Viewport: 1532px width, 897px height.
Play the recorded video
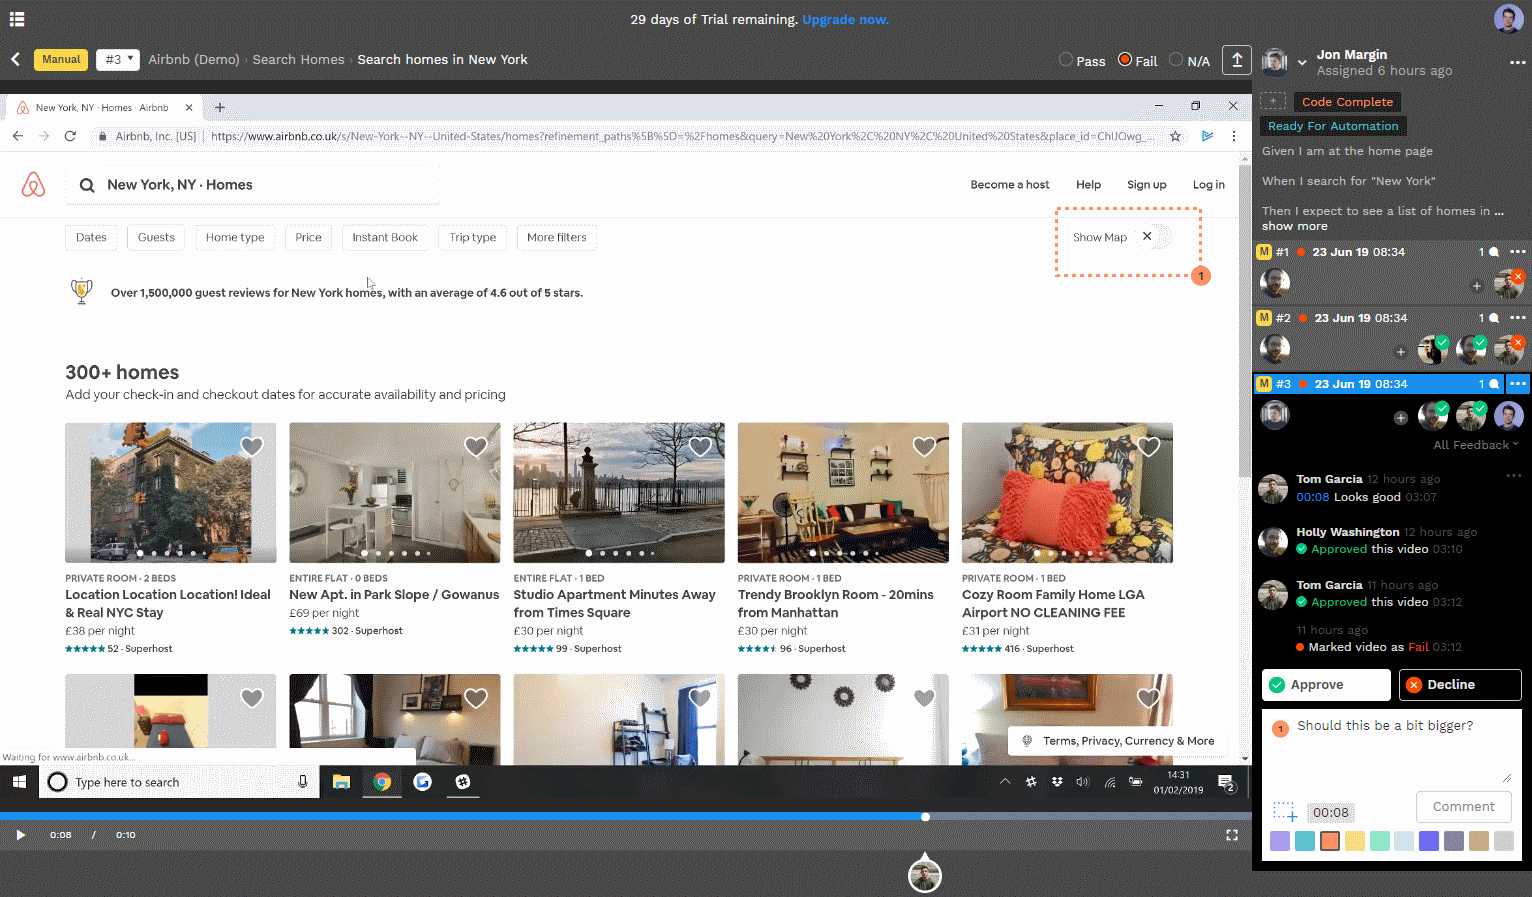coord(20,835)
